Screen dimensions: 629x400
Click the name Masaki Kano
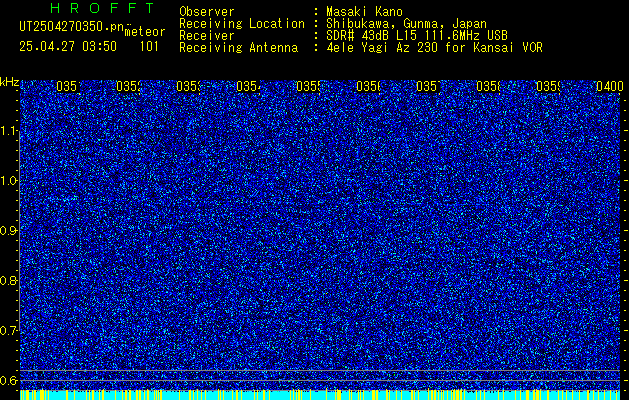364,12
